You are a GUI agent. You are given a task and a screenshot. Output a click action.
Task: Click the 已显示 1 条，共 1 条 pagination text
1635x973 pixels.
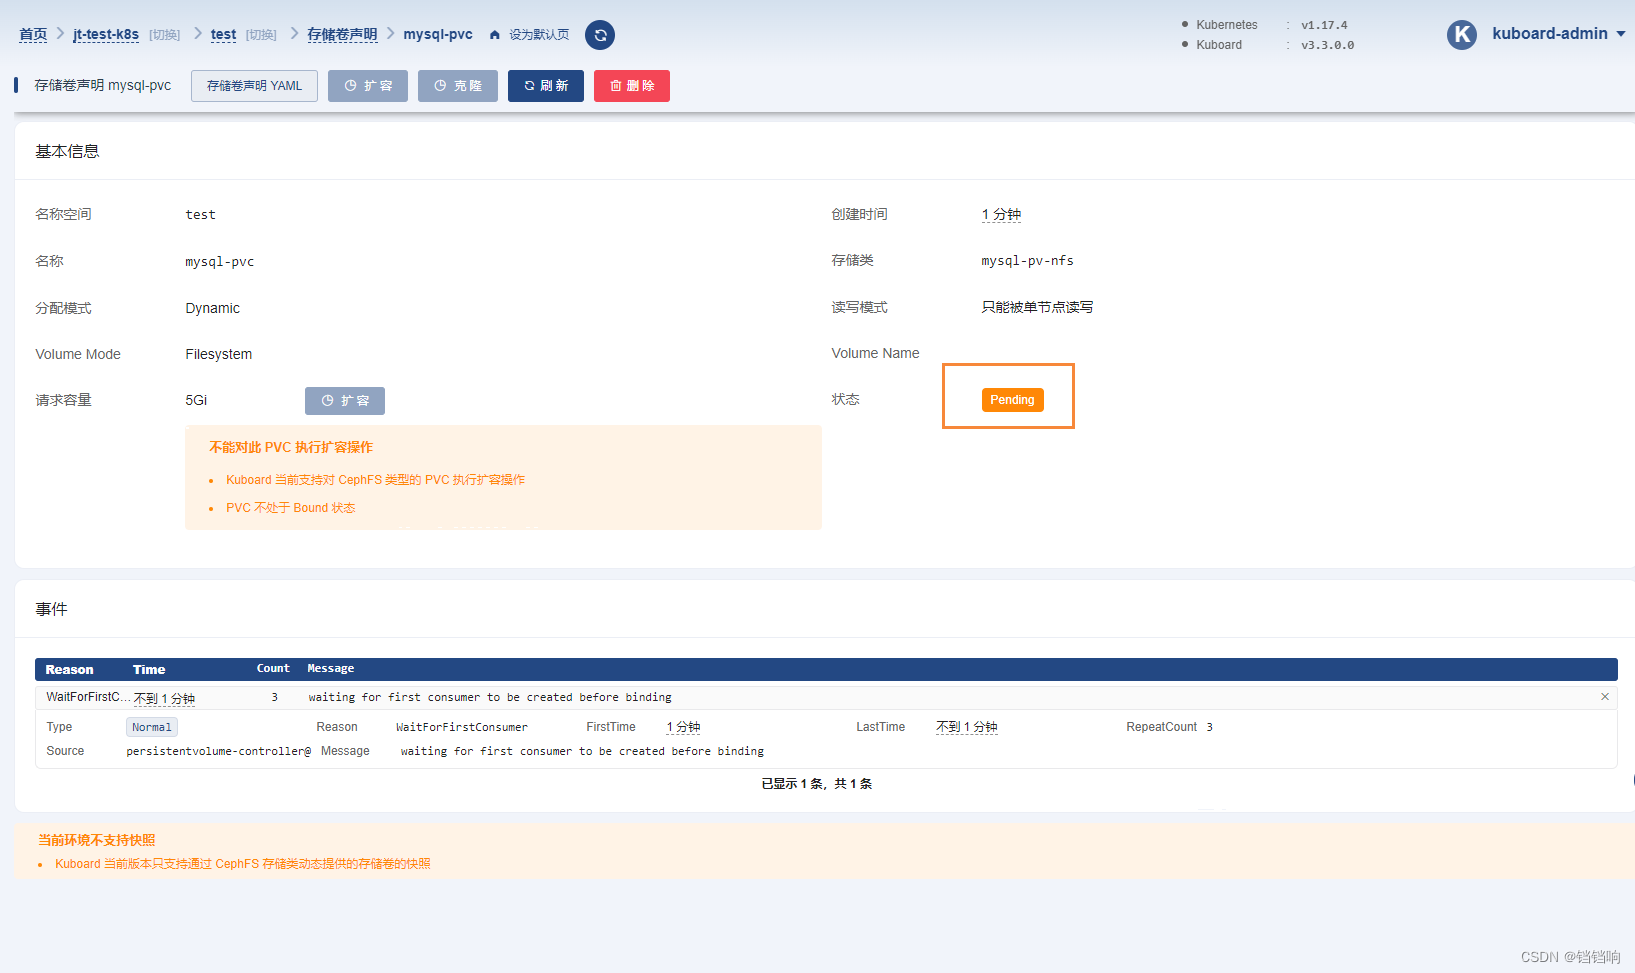817,784
